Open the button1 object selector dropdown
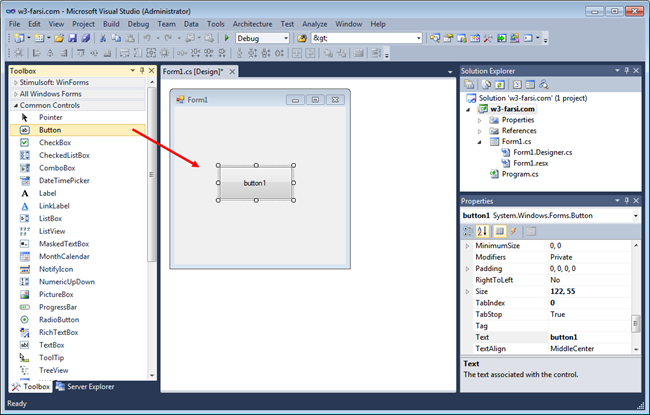 (x=635, y=216)
